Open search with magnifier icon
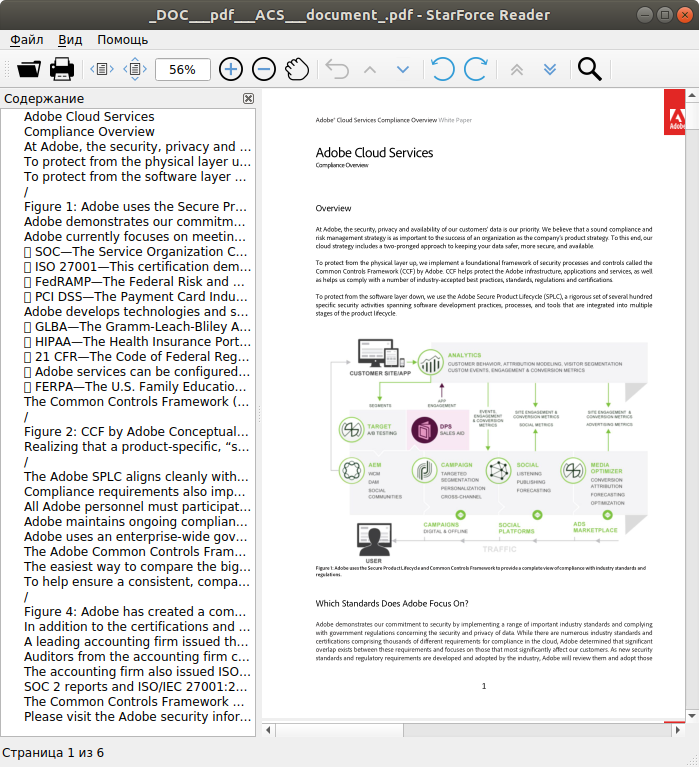The width and height of the screenshot is (699, 767). (589, 69)
